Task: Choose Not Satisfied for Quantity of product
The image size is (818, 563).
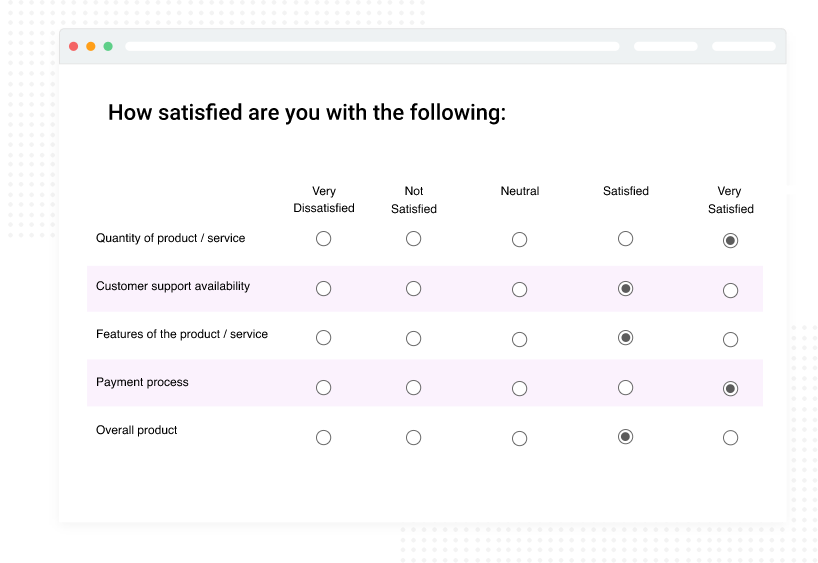Action: pos(413,239)
